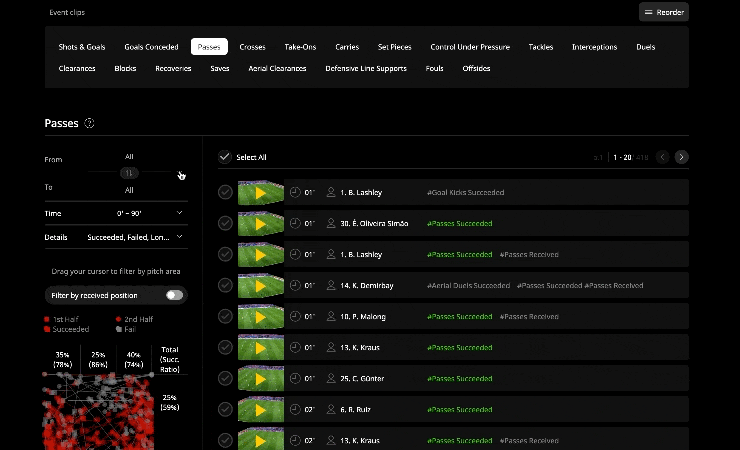Check the Select All checkbox
The width and height of the screenshot is (740, 450).
tap(225, 157)
